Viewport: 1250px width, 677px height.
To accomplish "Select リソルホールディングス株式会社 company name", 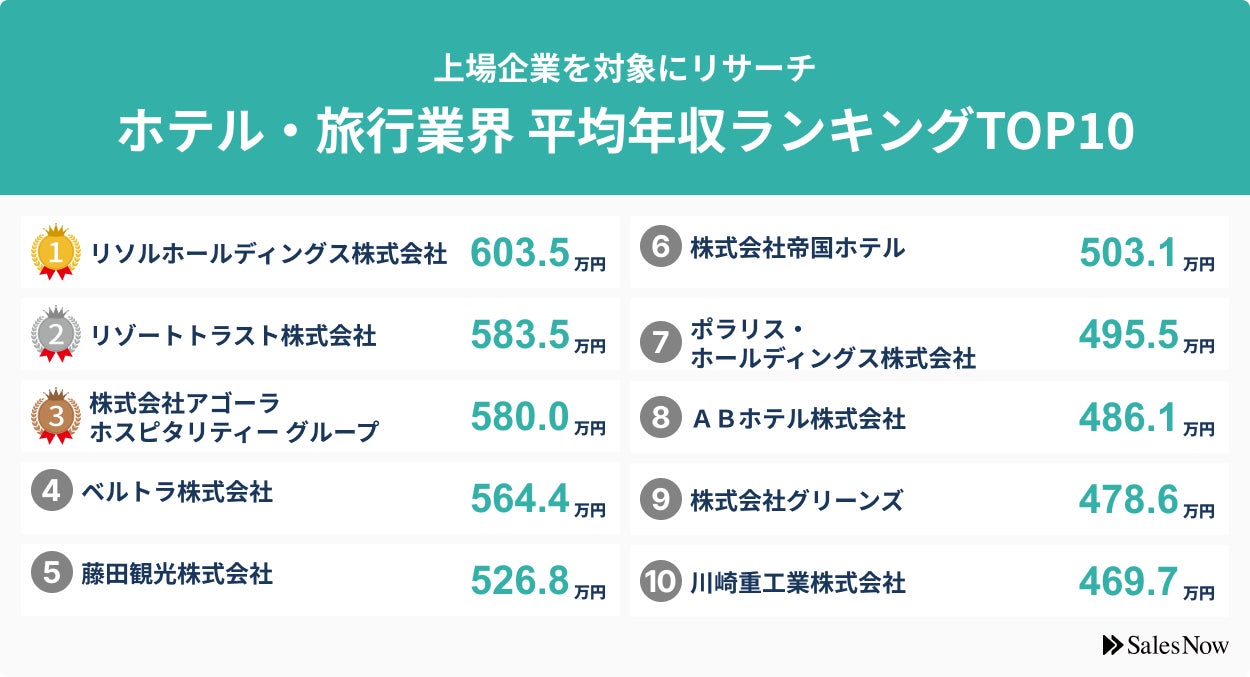I will [268, 254].
